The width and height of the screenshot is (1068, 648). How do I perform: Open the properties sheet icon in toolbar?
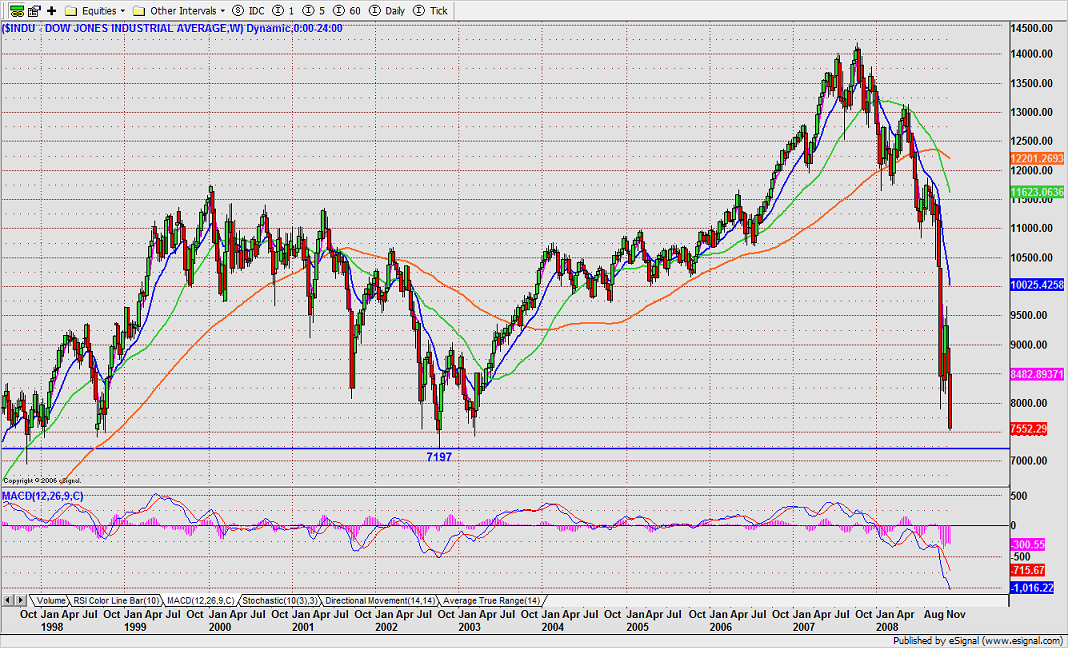tap(34, 11)
